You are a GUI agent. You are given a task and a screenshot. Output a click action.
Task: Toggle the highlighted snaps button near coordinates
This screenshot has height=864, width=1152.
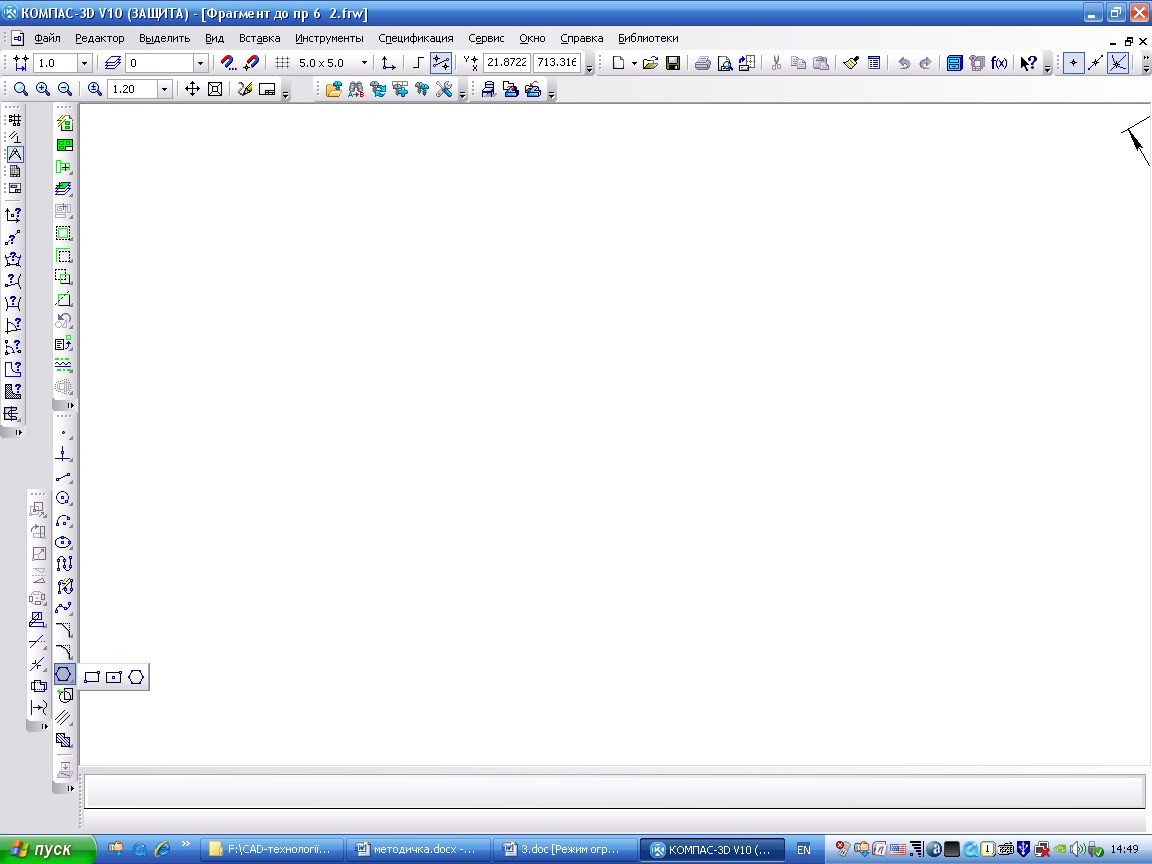(x=441, y=63)
